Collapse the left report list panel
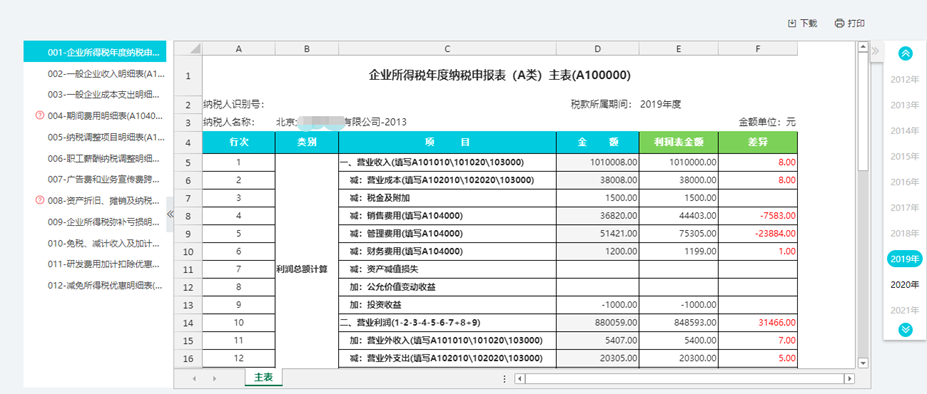Screen dimensions: 927x394 coord(170,214)
